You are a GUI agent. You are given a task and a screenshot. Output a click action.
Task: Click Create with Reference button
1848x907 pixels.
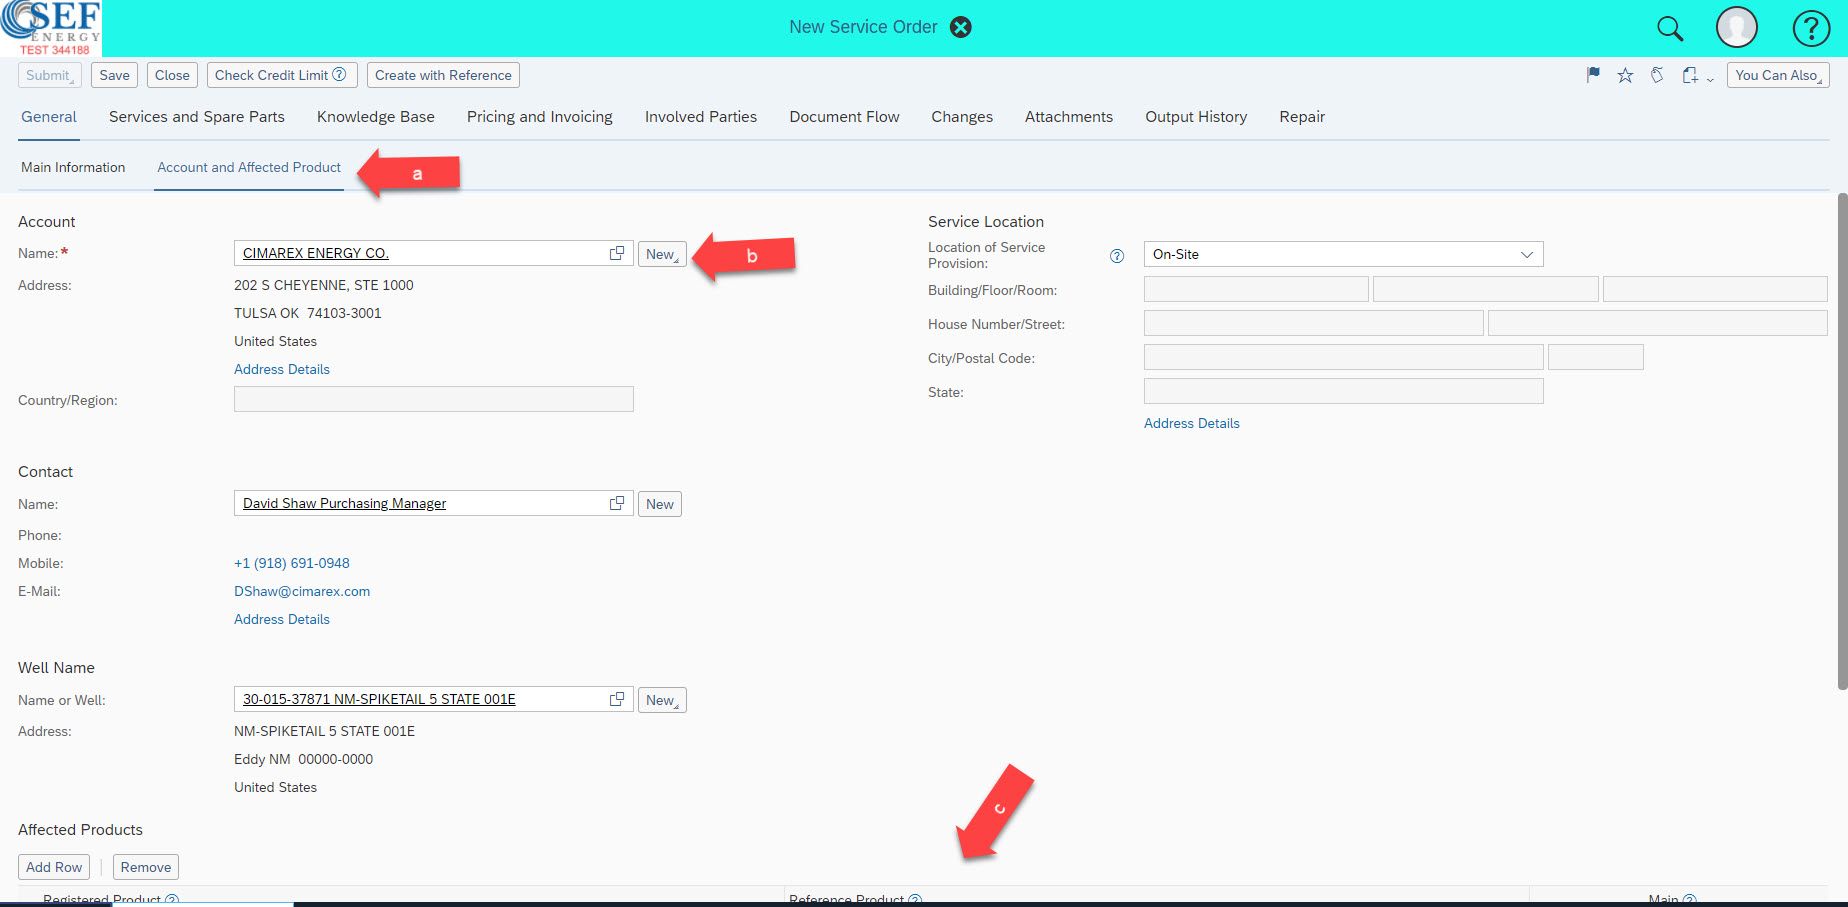point(443,75)
